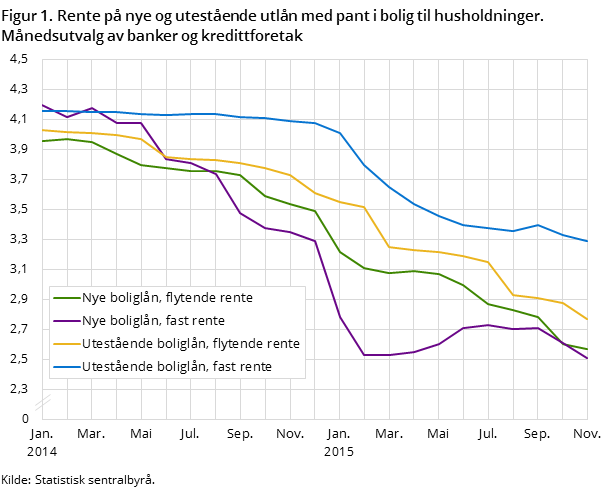609x488 pixels.
Task: Click the green line's left starting point
Action: 42,141
